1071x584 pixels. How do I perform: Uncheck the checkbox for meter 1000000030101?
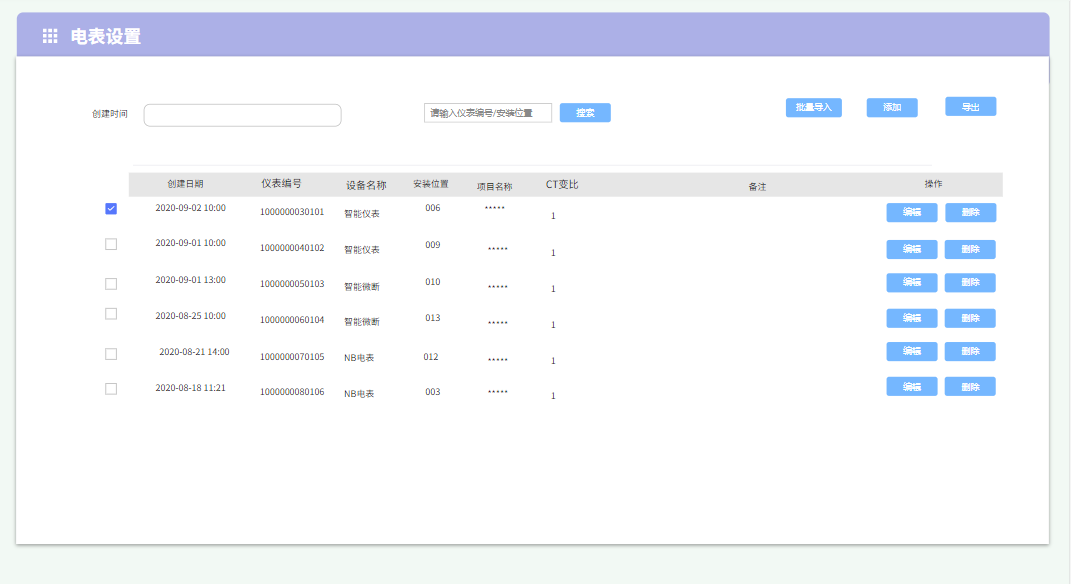pyautogui.click(x=111, y=209)
